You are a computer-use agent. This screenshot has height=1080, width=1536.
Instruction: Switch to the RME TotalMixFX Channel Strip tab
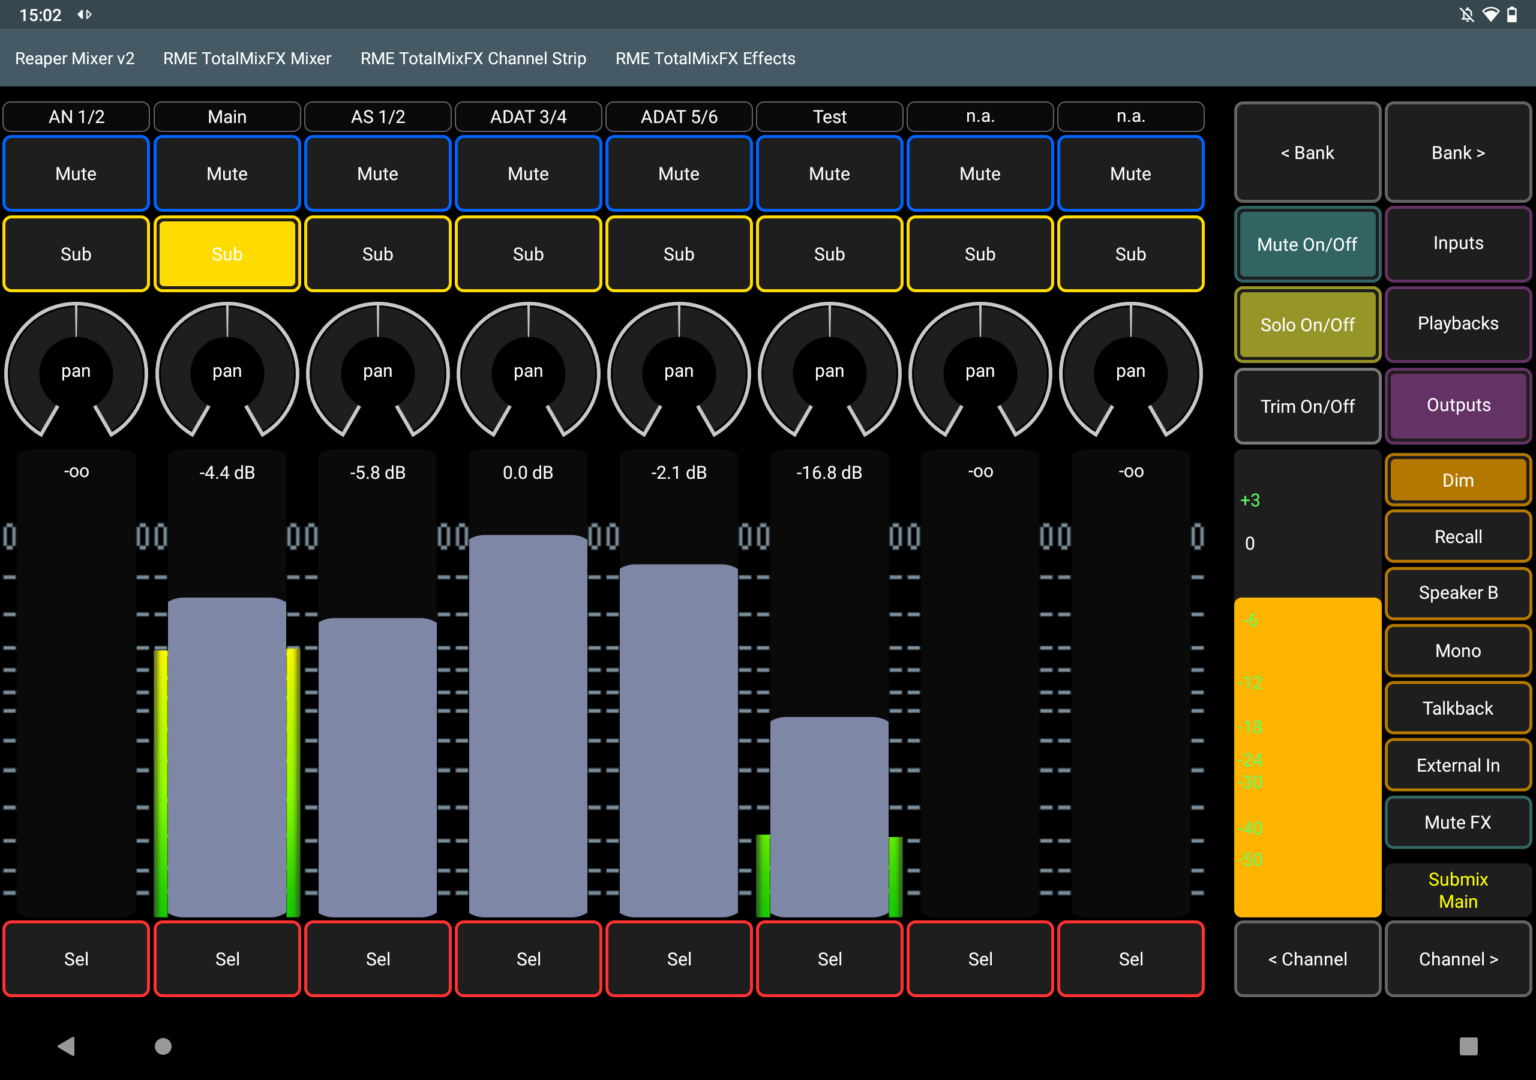pos(473,58)
